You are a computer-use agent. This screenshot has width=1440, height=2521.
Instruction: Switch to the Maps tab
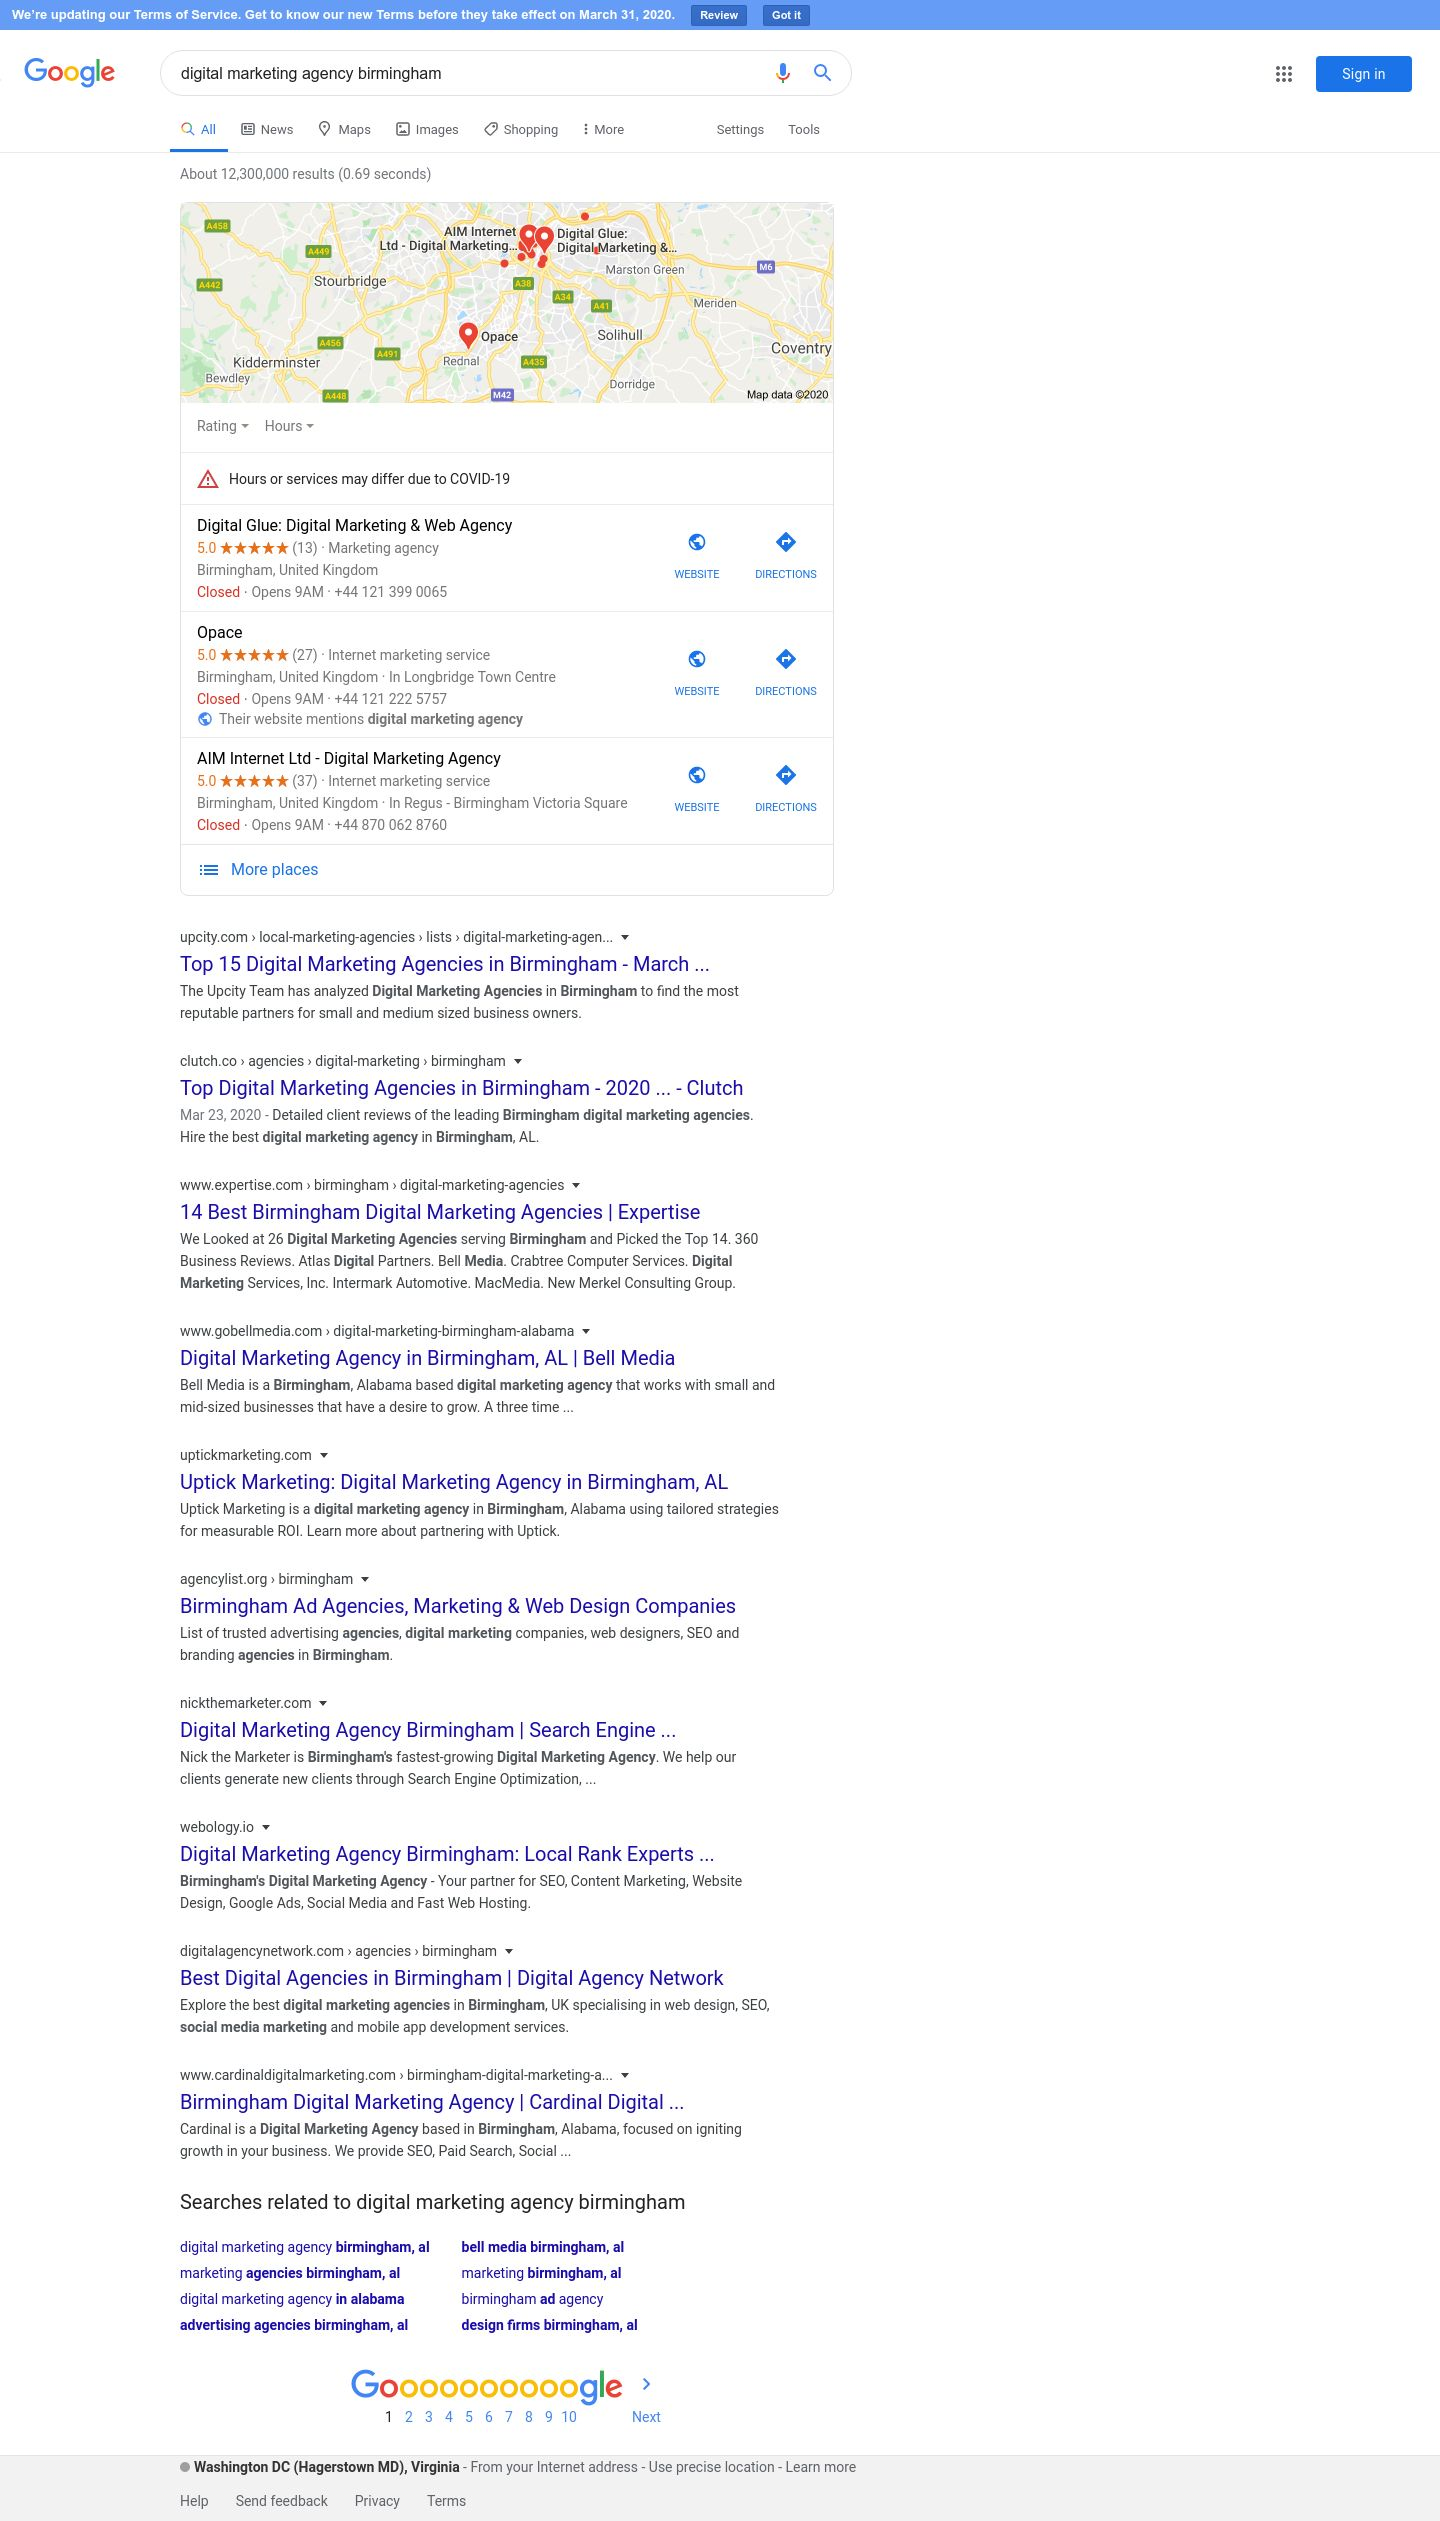344,130
